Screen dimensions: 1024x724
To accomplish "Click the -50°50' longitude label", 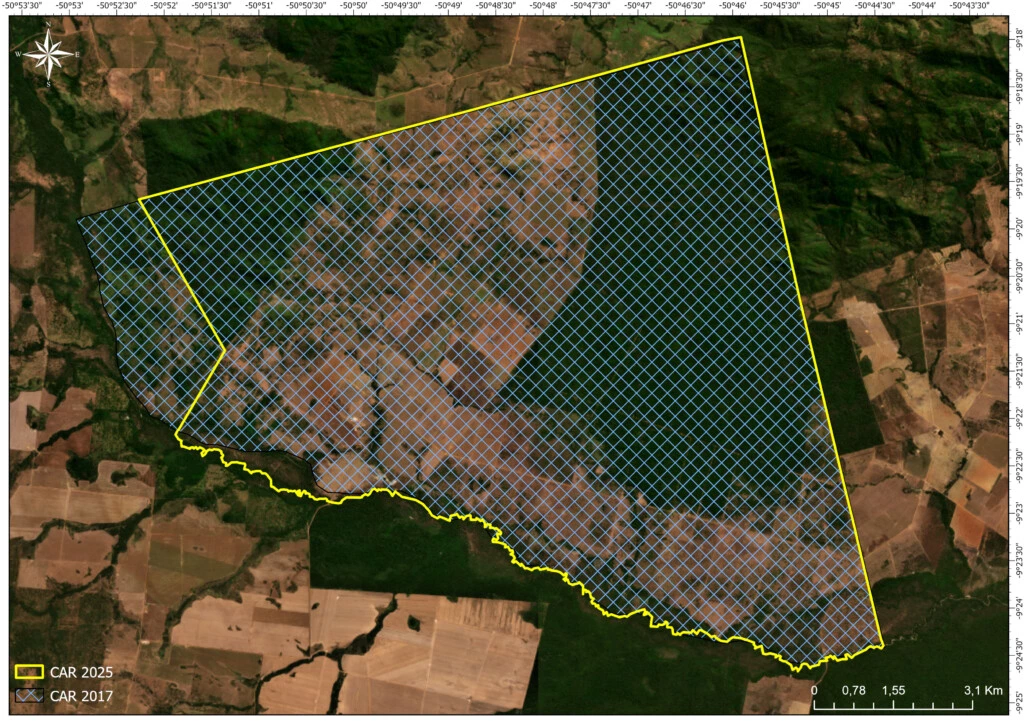I will pyautogui.click(x=353, y=5).
